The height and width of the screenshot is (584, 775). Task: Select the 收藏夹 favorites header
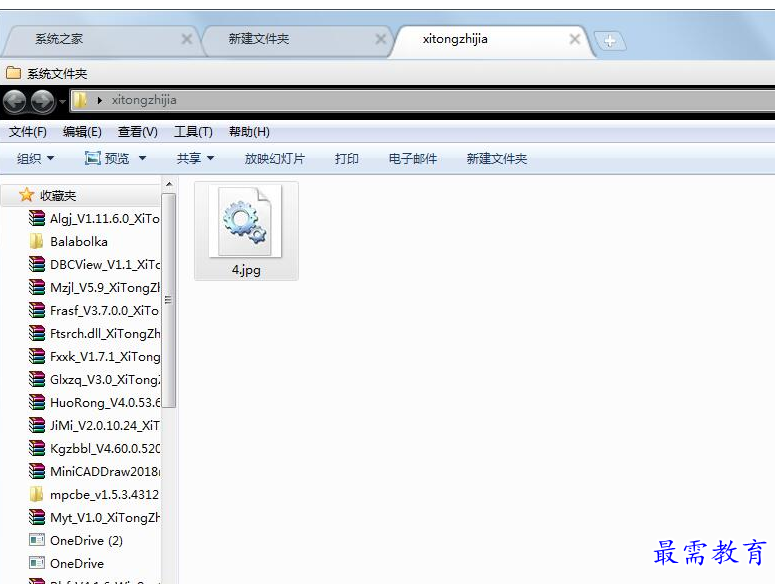point(81,196)
